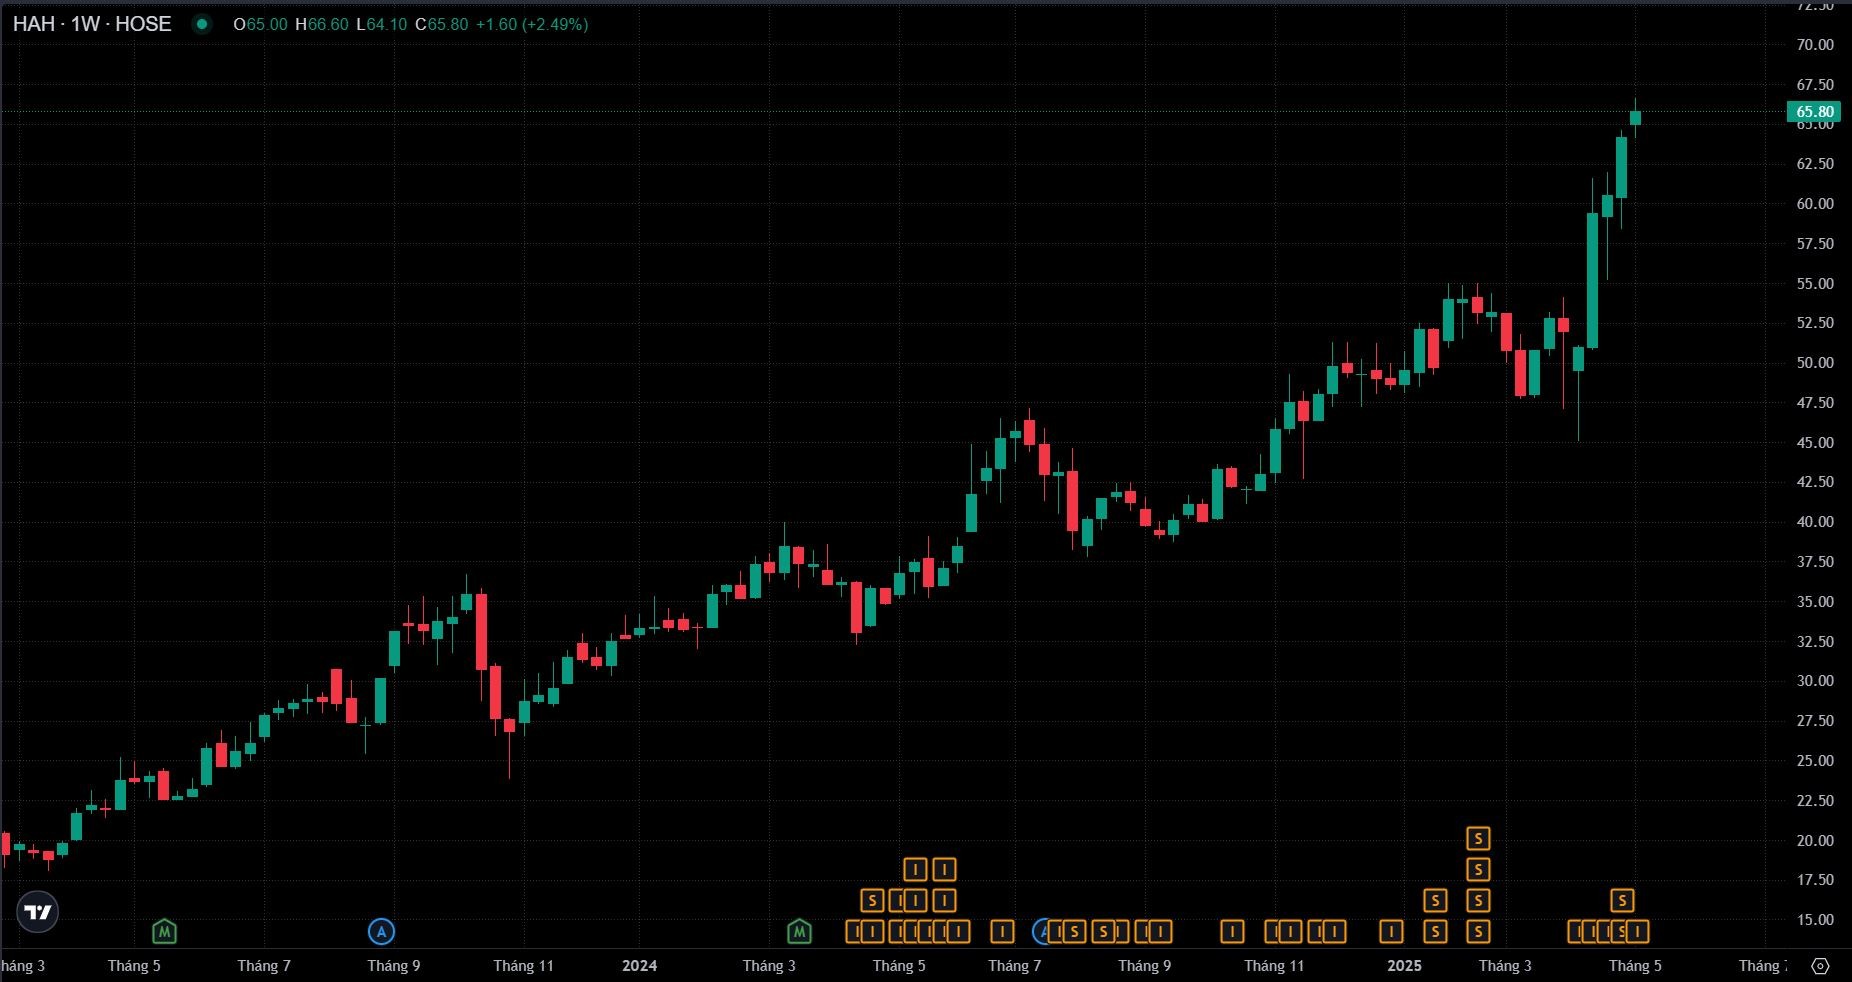Click the green M marker near Tháng 5 2023
The height and width of the screenshot is (982, 1852).
click(164, 932)
